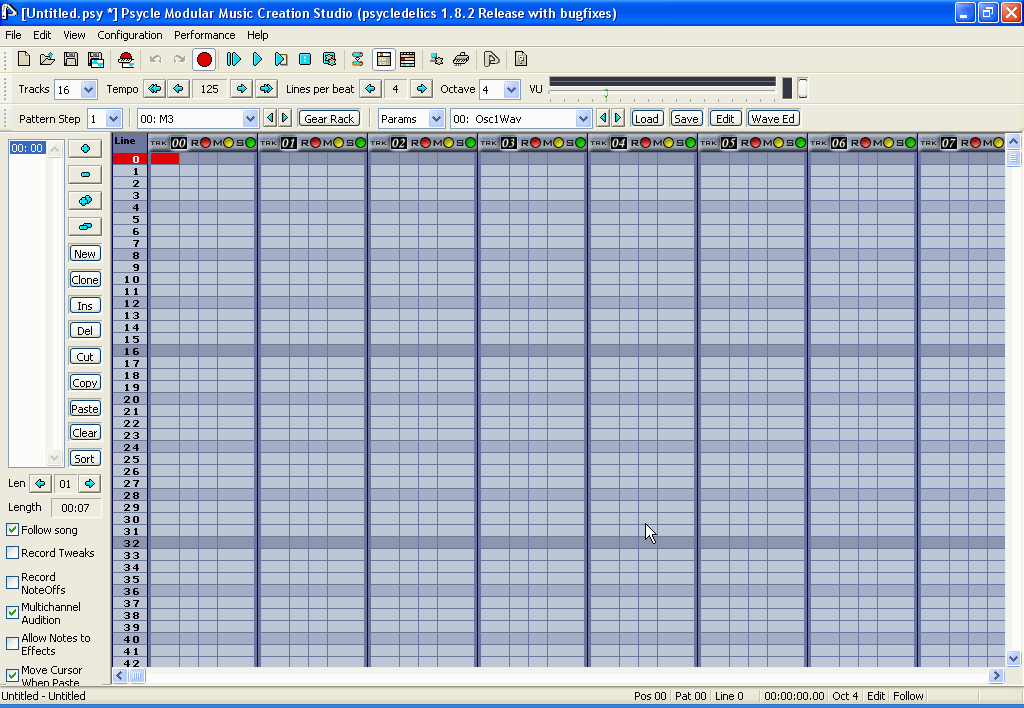1024x708 pixels.
Task: Open the Octave dropdown
Action: [x=511, y=89]
